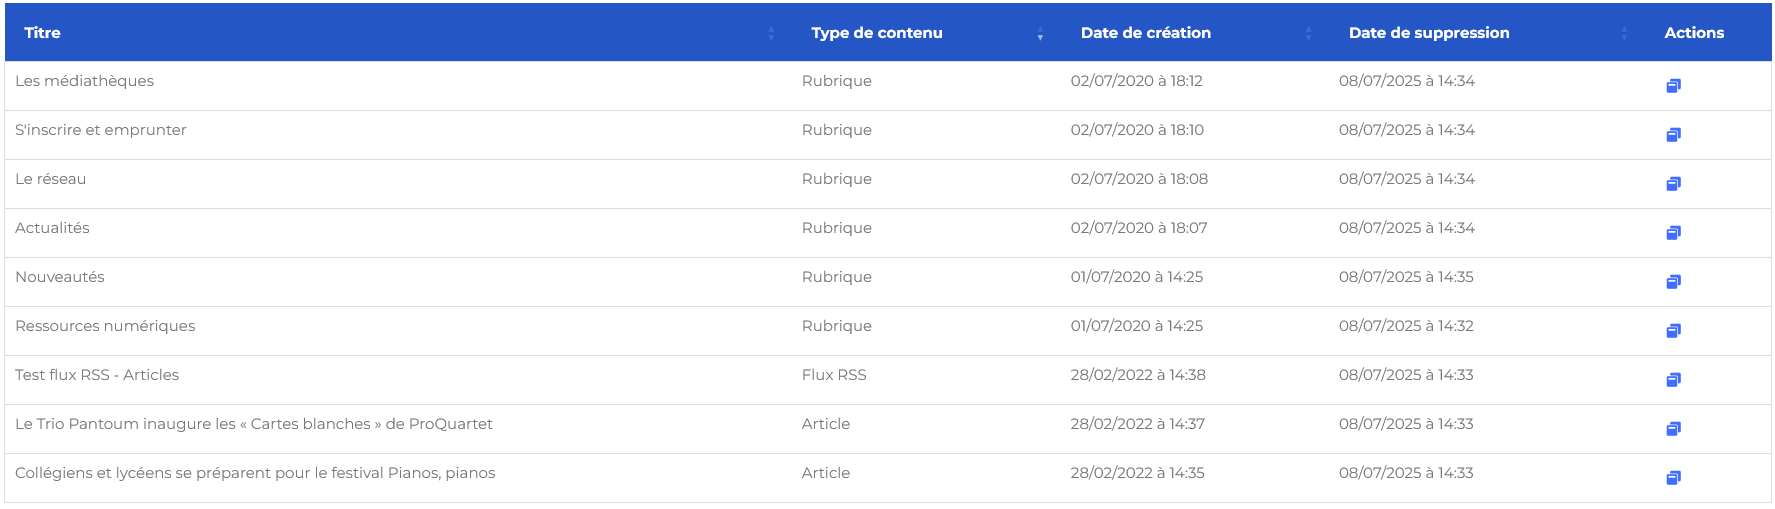1775x509 pixels.
Task: Click restore icon for Nouveautés row
Action: coord(1673,282)
